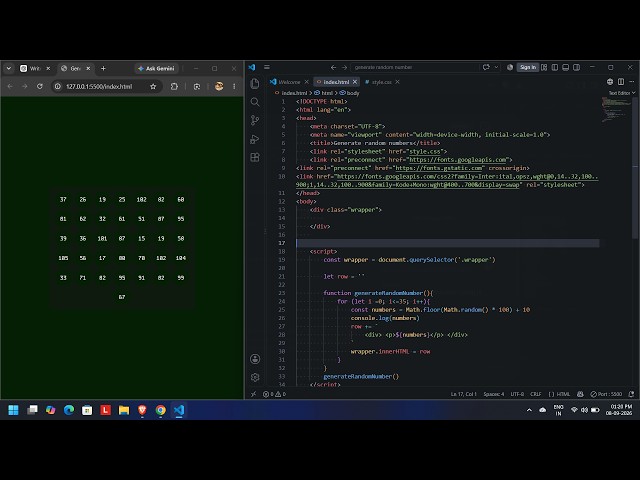Open the Explorer view in VS Code activity bar
The image size is (640, 480).
pos(255,84)
